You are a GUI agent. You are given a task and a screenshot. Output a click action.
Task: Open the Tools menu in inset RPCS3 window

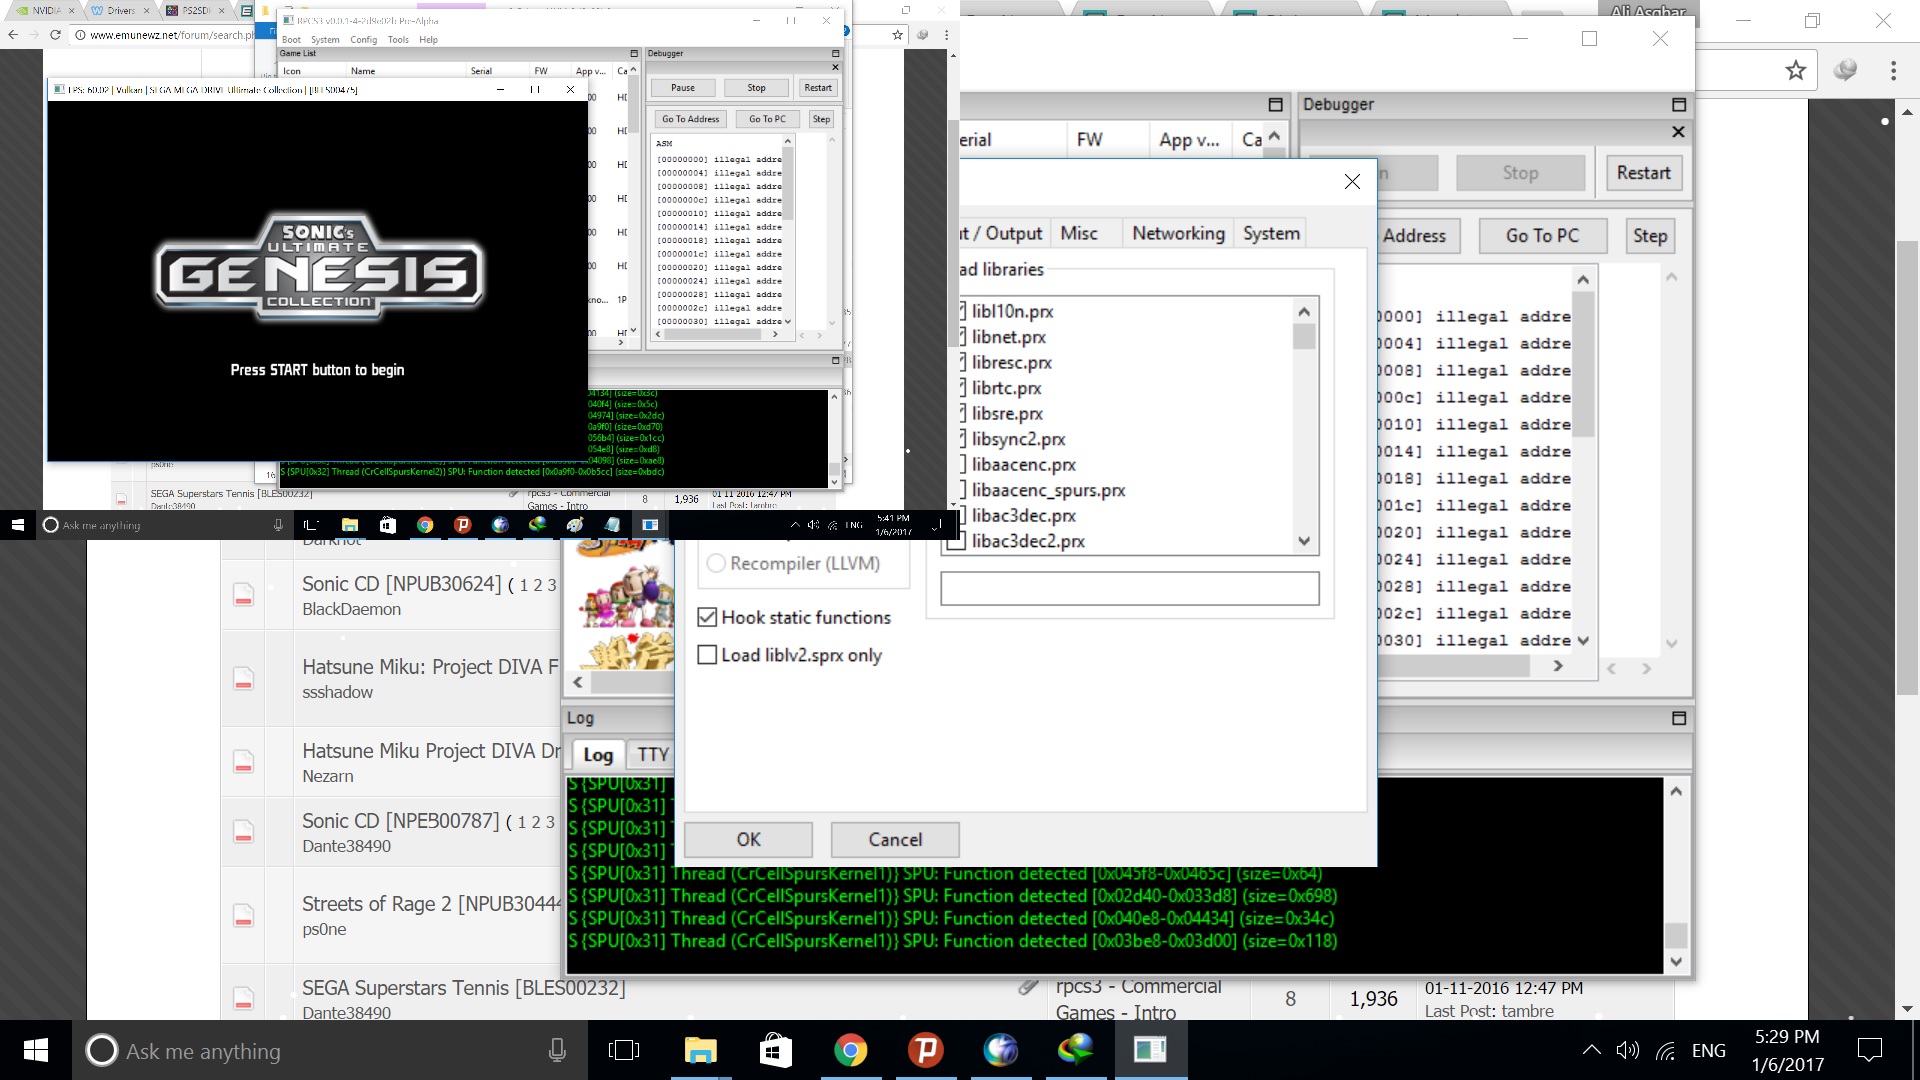pyautogui.click(x=398, y=40)
